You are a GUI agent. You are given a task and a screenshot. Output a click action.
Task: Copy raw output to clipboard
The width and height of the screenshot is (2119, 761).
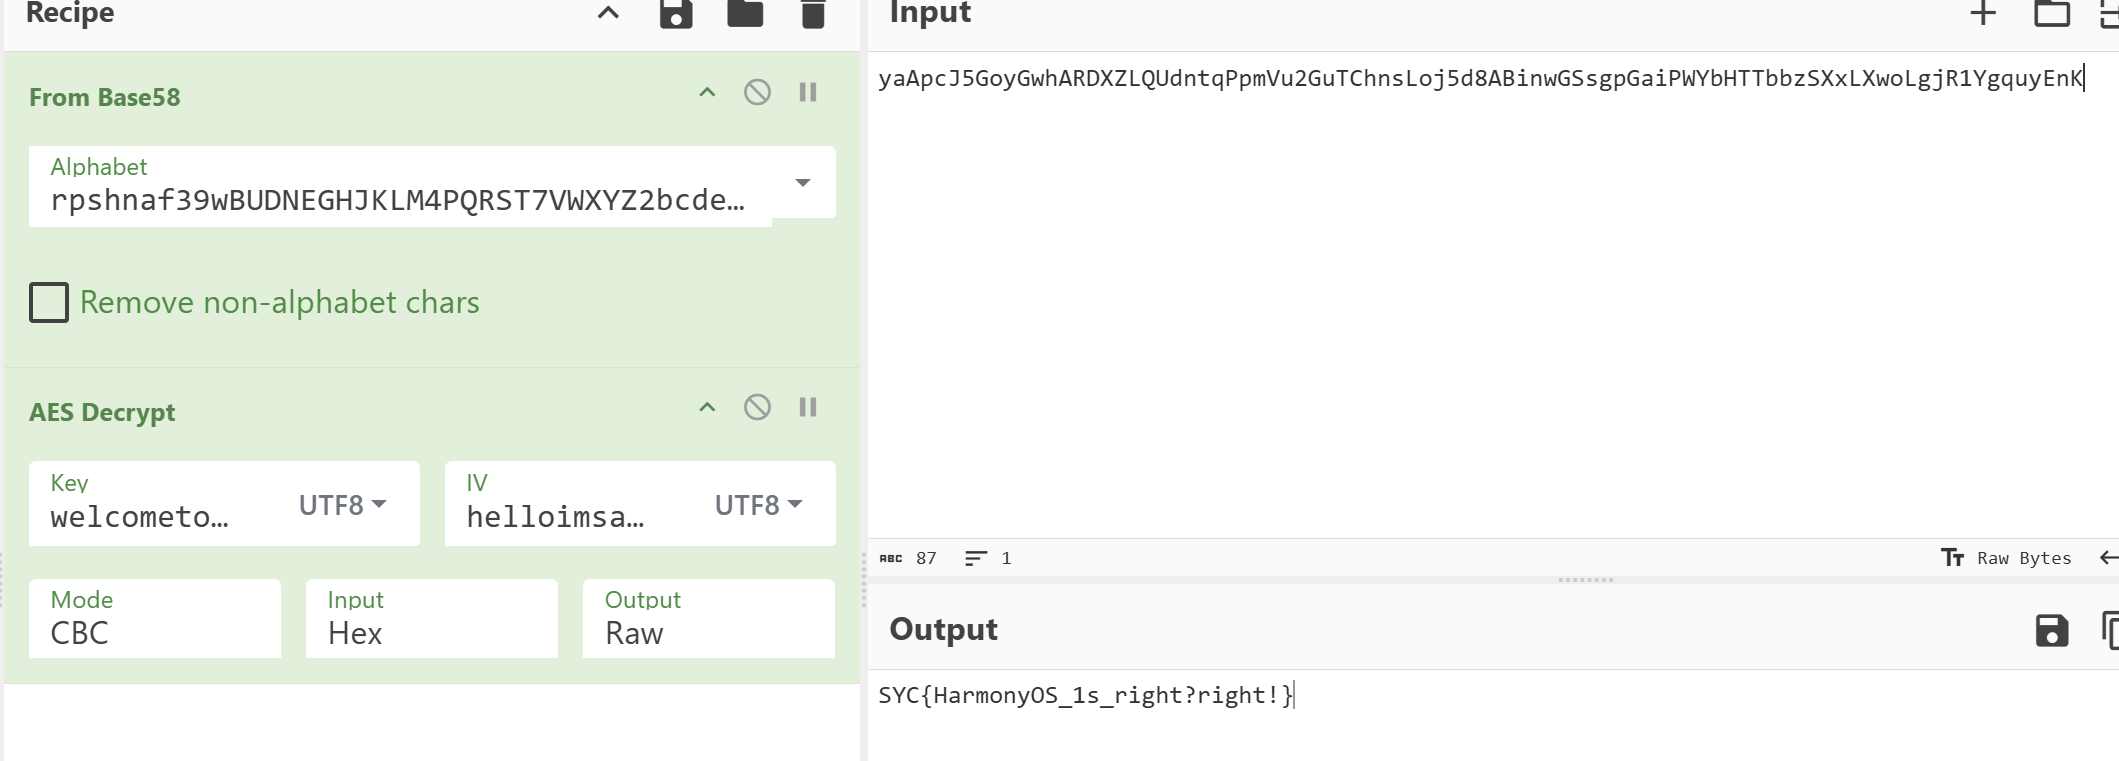[x=2110, y=631]
